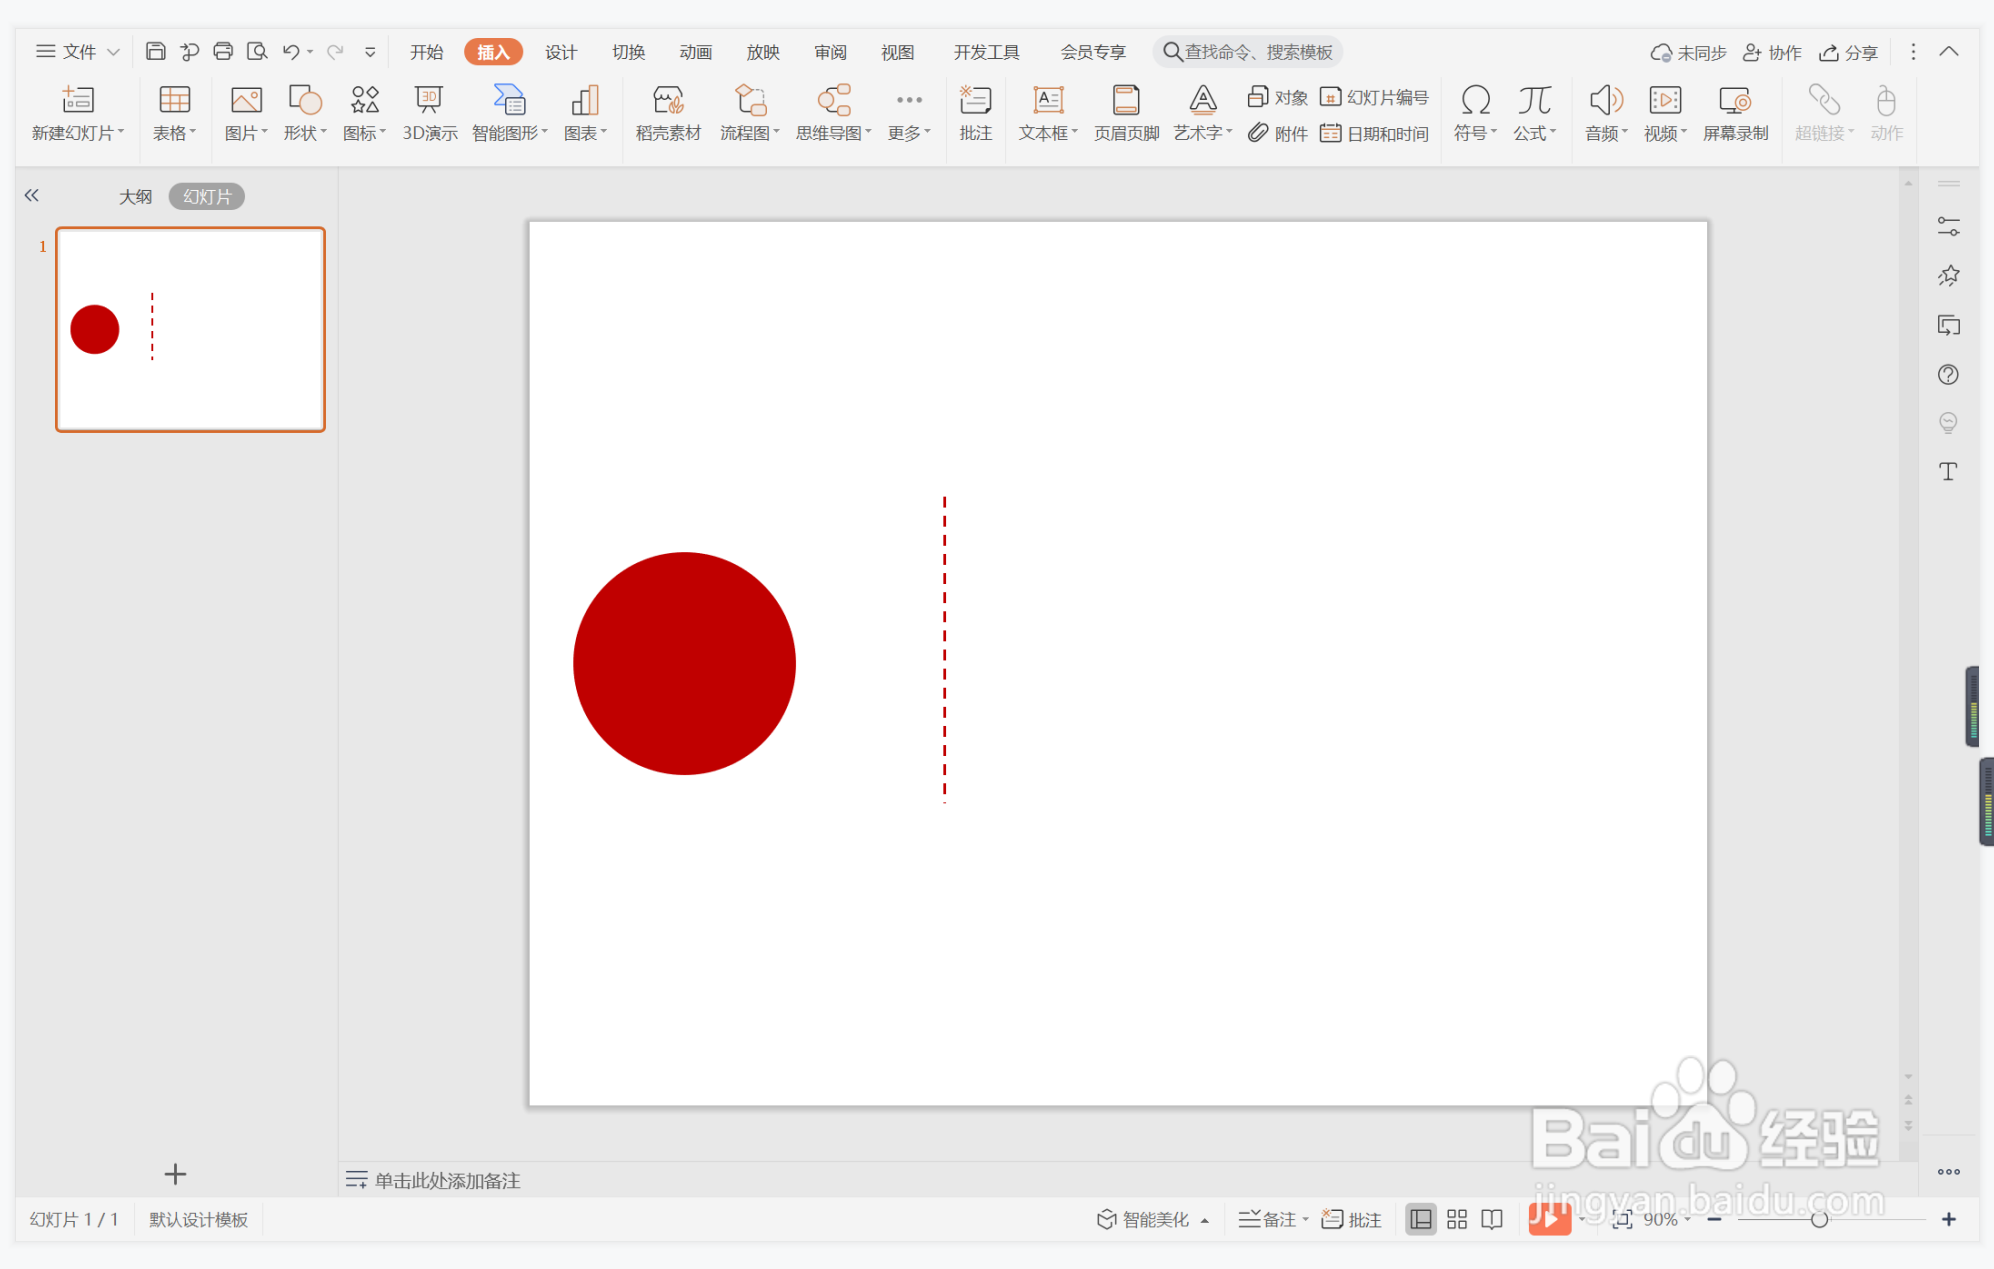Click the 协作 collaborate button
The width and height of the screenshot is (1994, 1269).
[x=1772, y=52]
